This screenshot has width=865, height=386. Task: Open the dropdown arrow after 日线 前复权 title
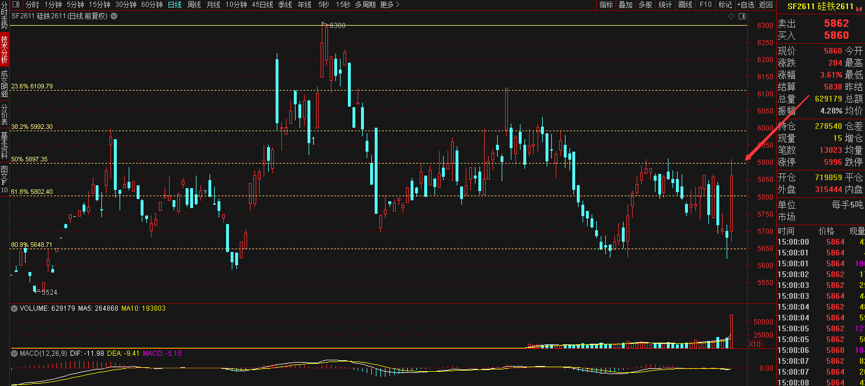pos(114,16)
